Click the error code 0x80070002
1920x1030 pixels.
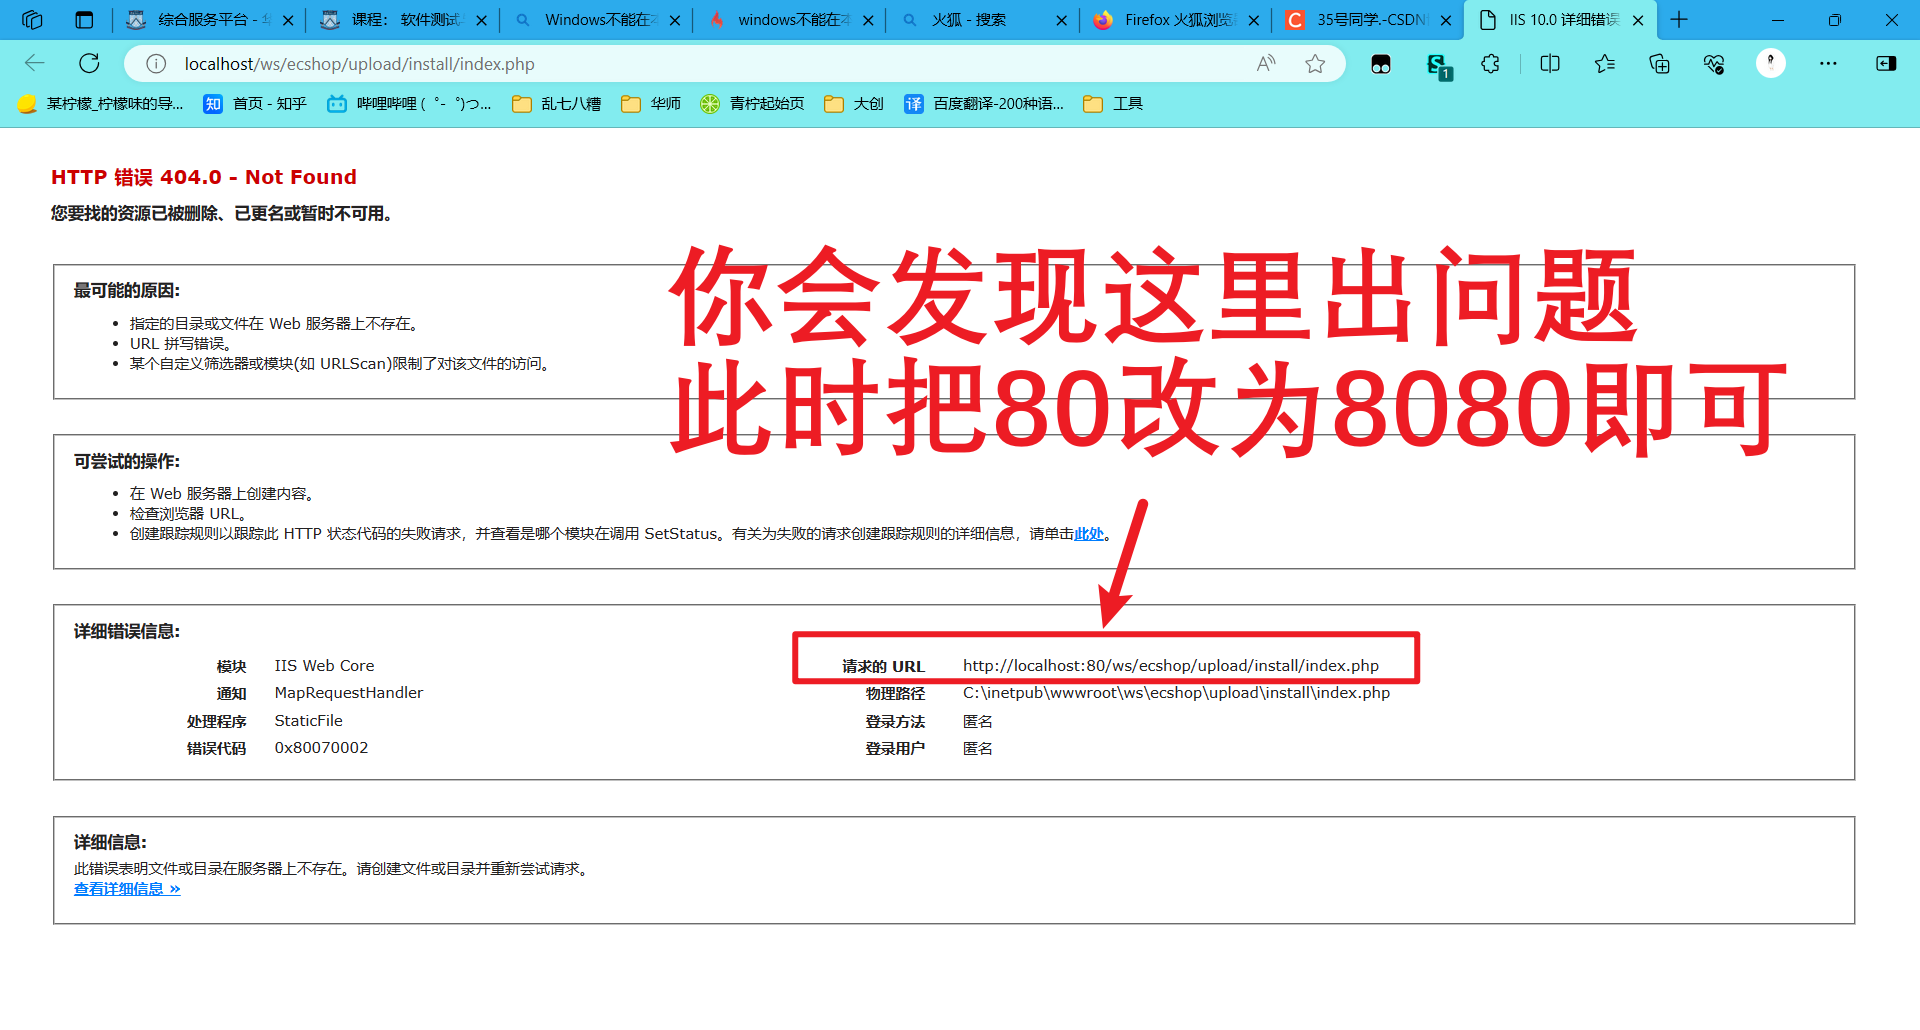click(321, 748)
